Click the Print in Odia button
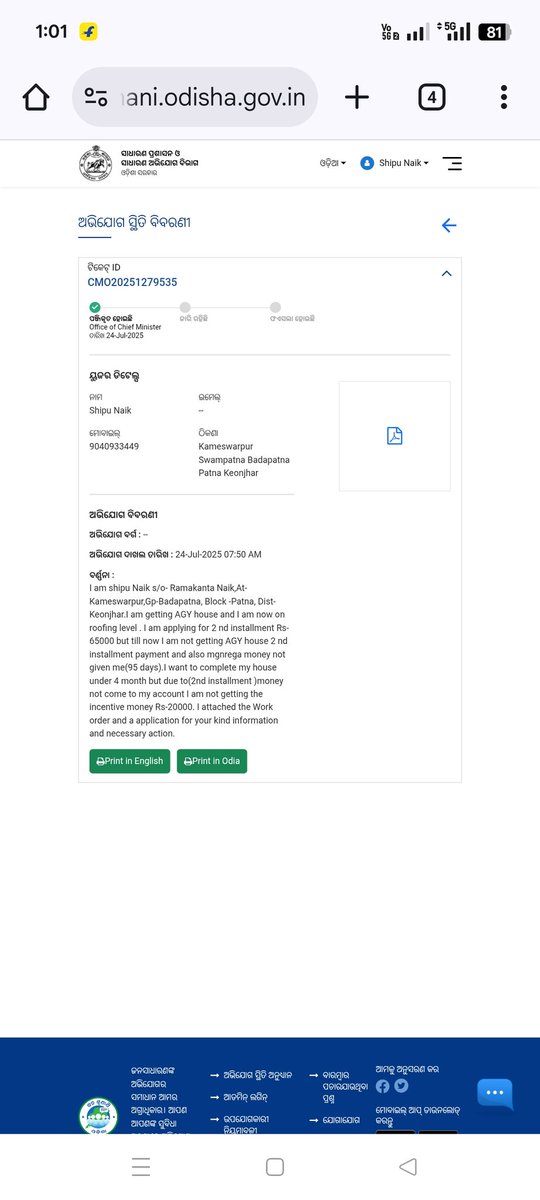The height and width of the screenshot is (1200, 540). coord(212,761)
